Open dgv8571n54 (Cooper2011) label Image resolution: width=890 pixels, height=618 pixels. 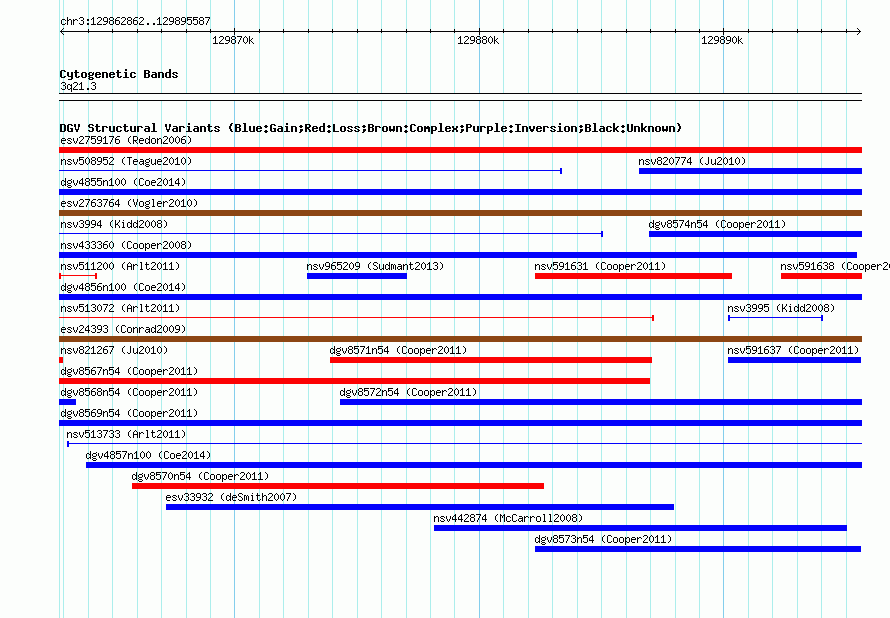398,350
